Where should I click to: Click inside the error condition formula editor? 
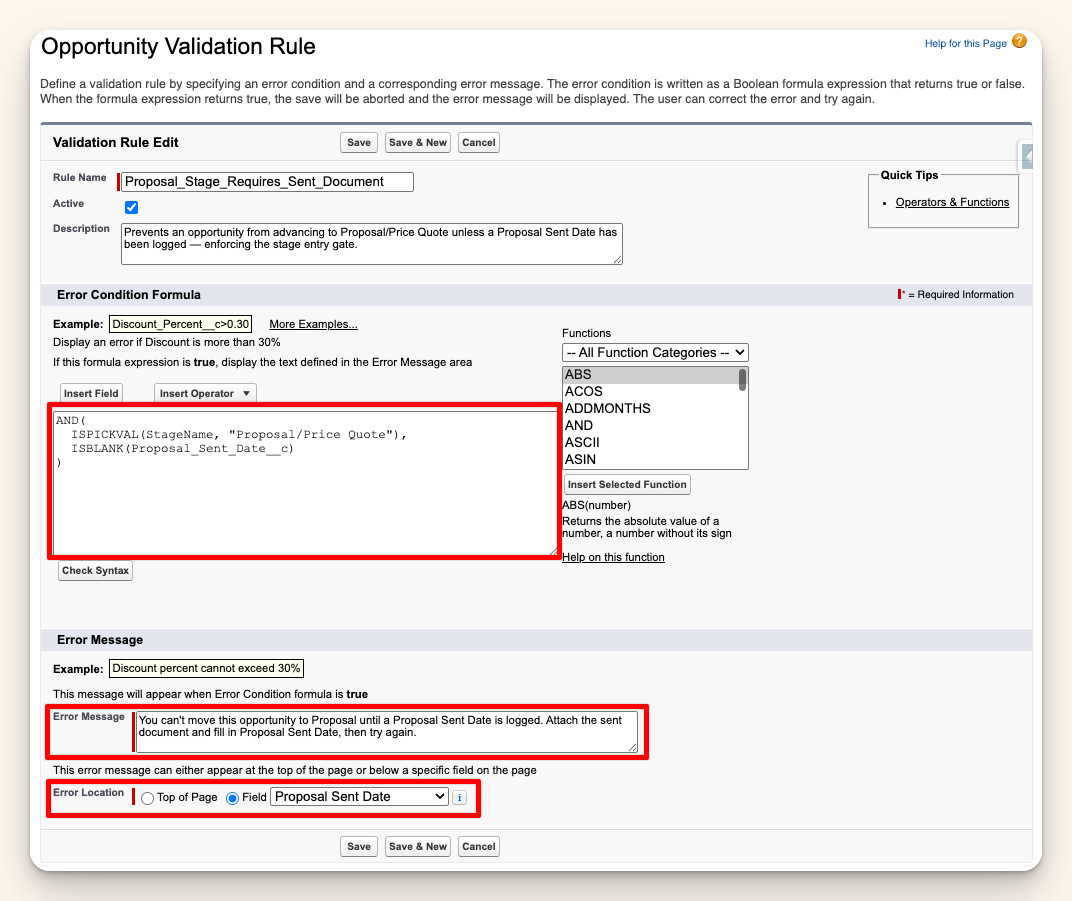point(306,482)
